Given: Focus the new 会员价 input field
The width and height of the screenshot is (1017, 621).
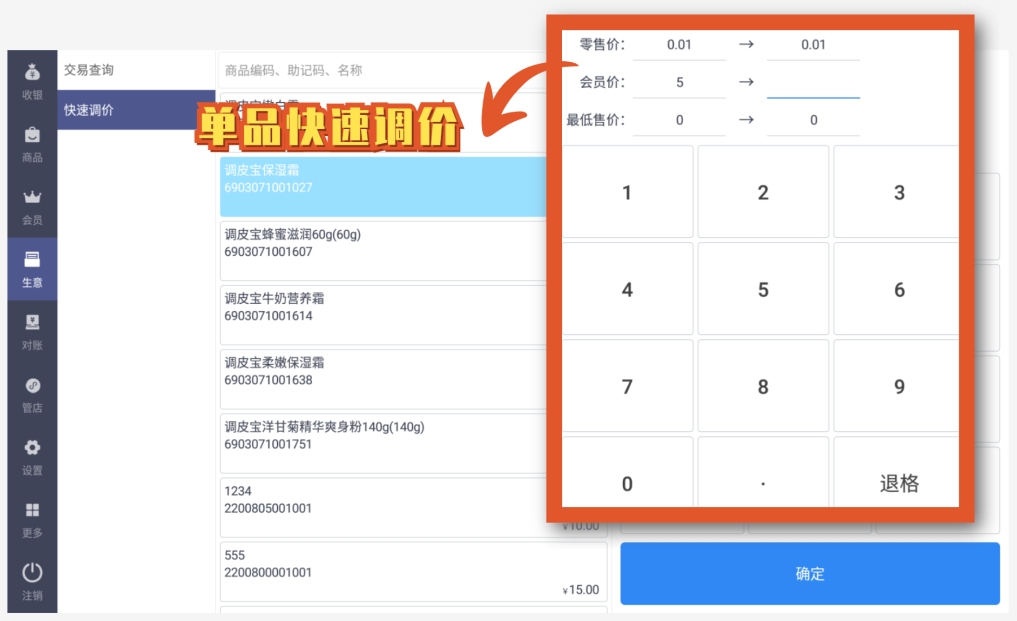Looking at the screenshot, I should pyautogui.click(x=813, y=83).
